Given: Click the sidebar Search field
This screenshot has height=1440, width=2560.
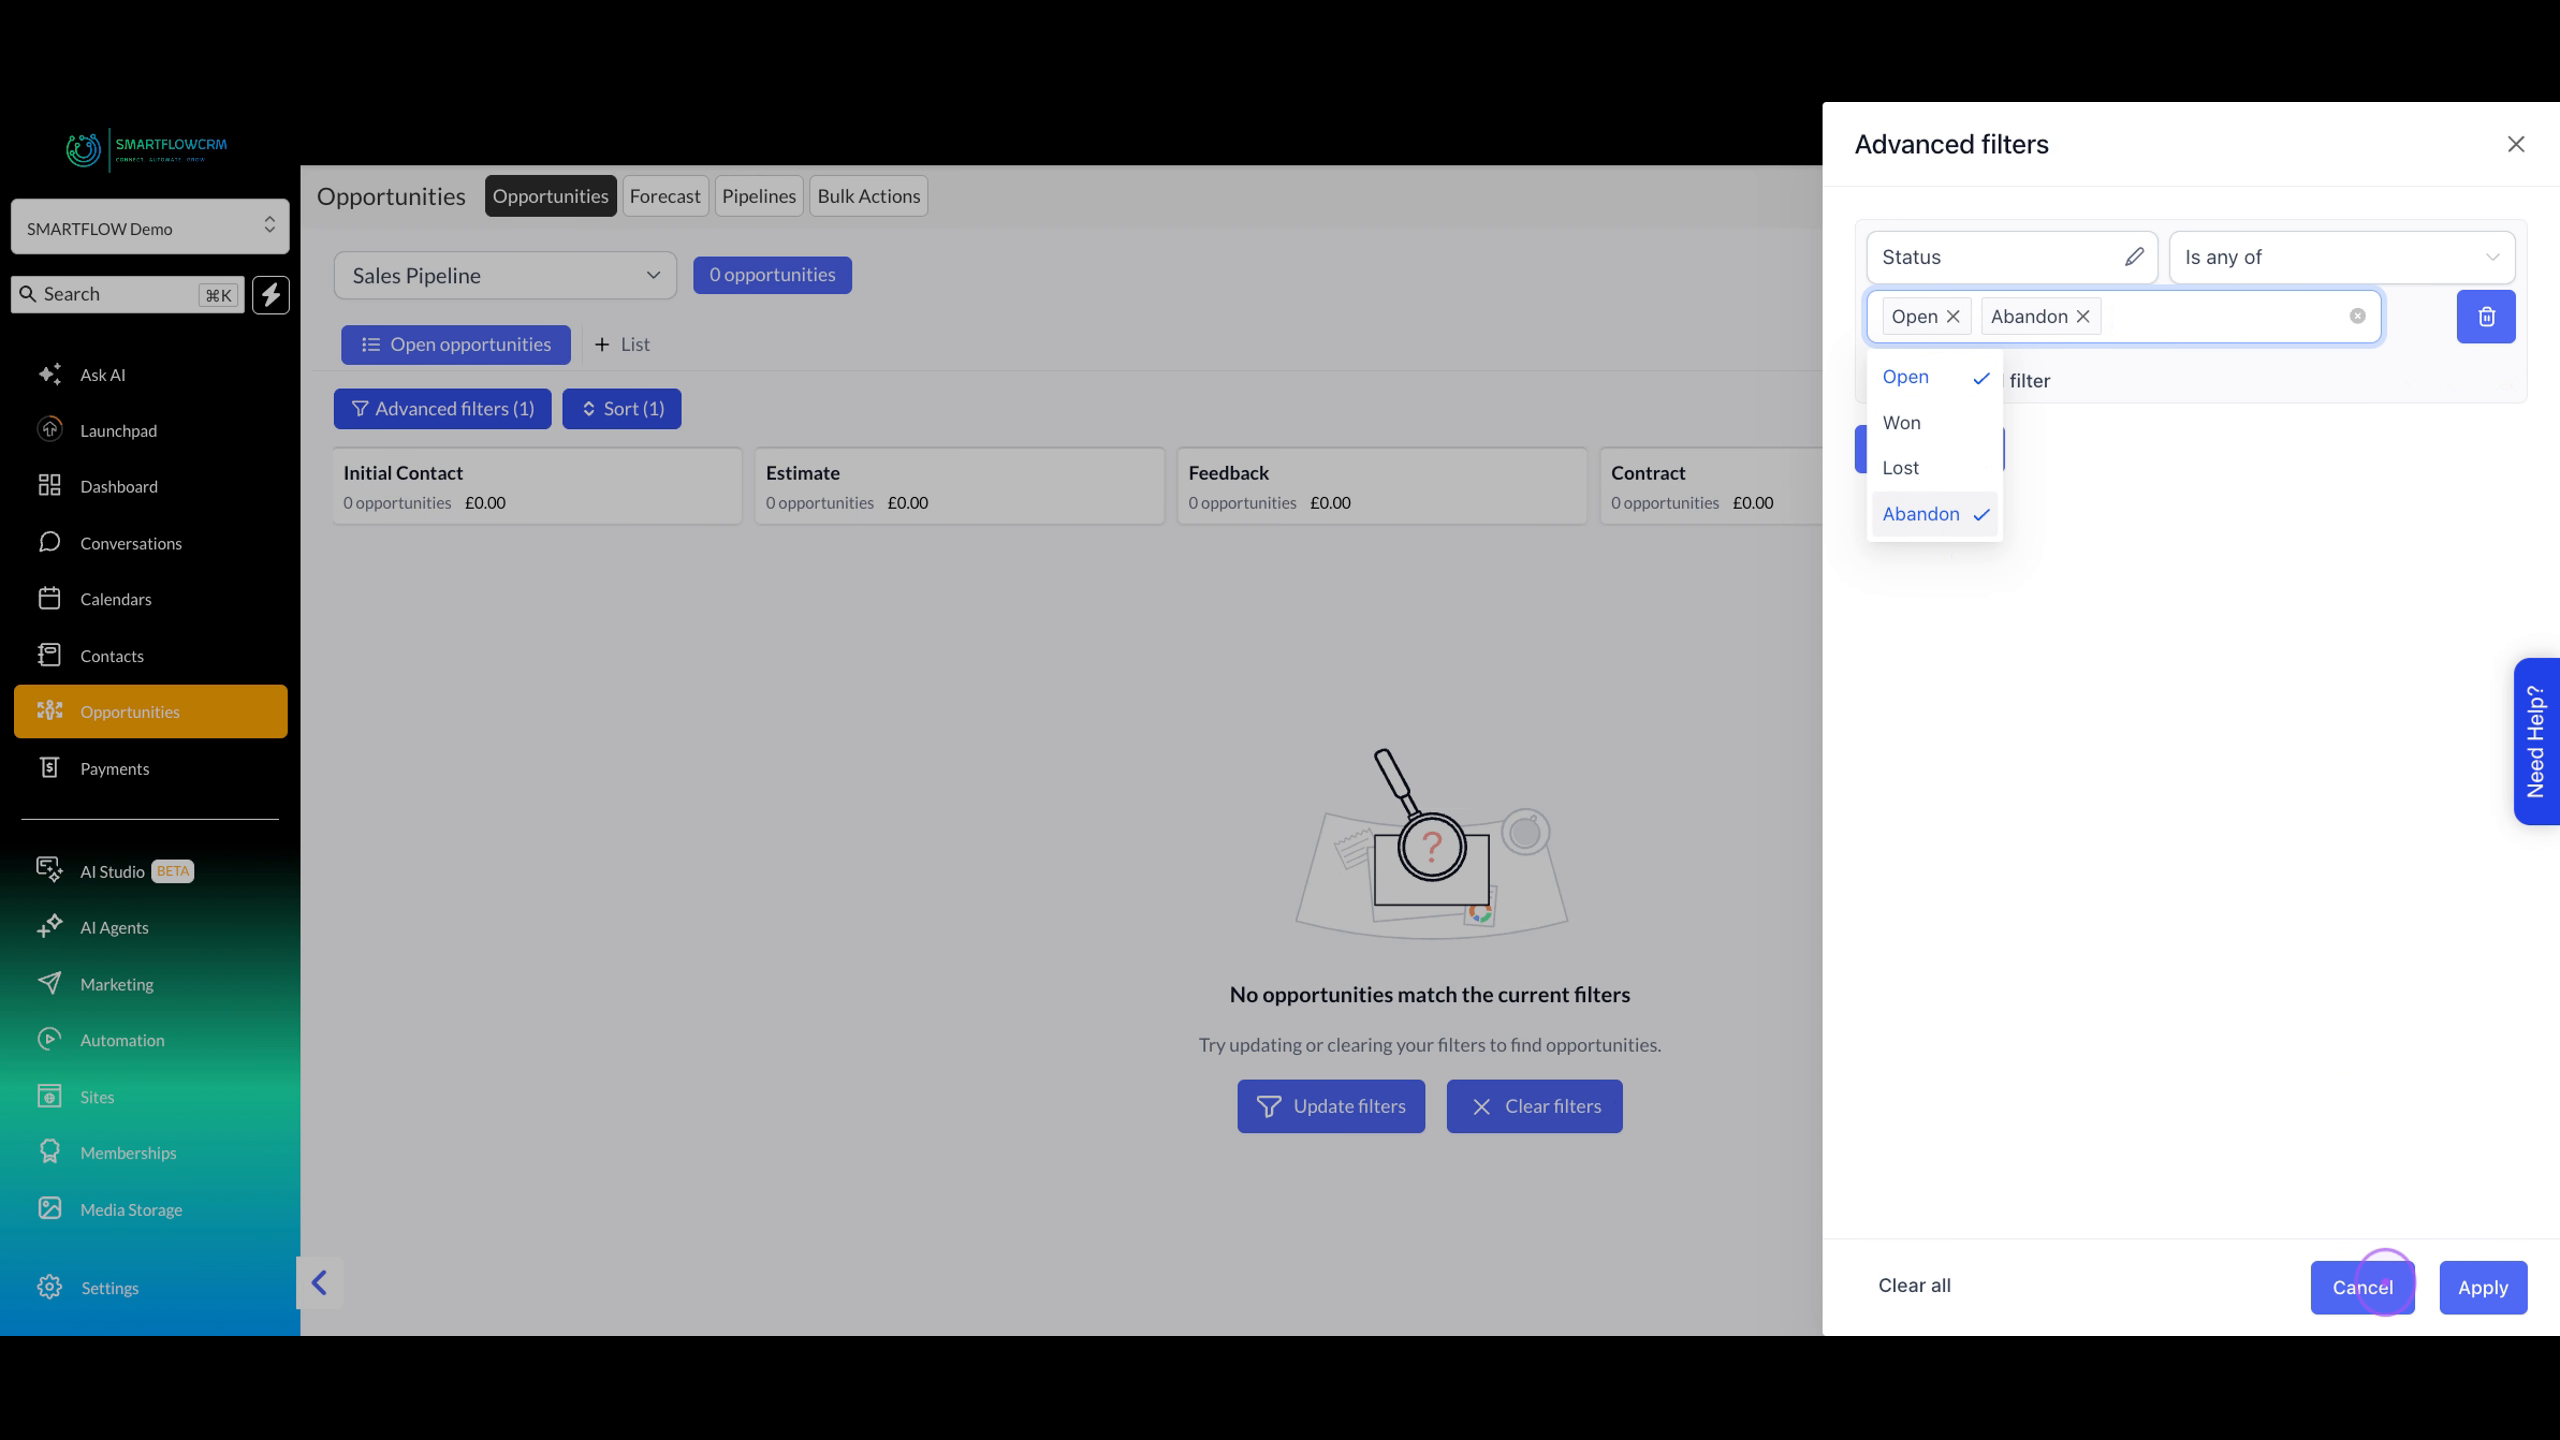Looking at the screenshot, I should (128, 294).
